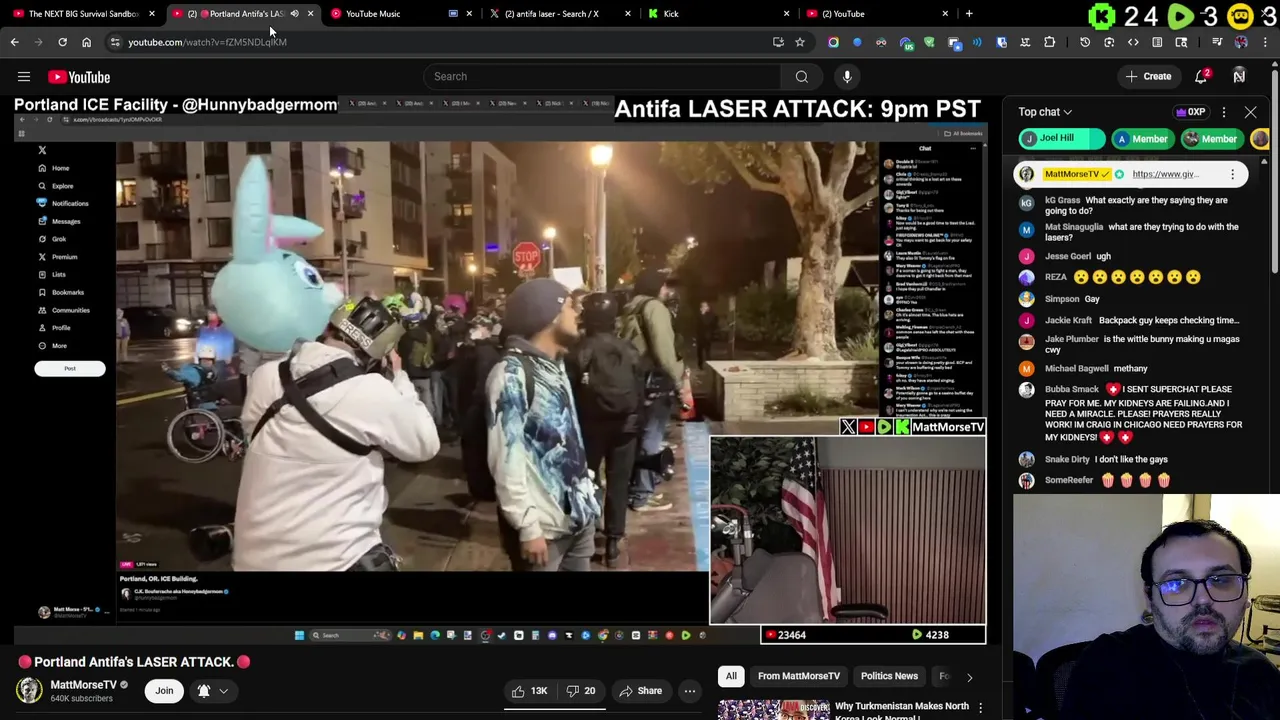The image size is (1280, 720).
Task: Share the video
Action: tap(640, 691)
